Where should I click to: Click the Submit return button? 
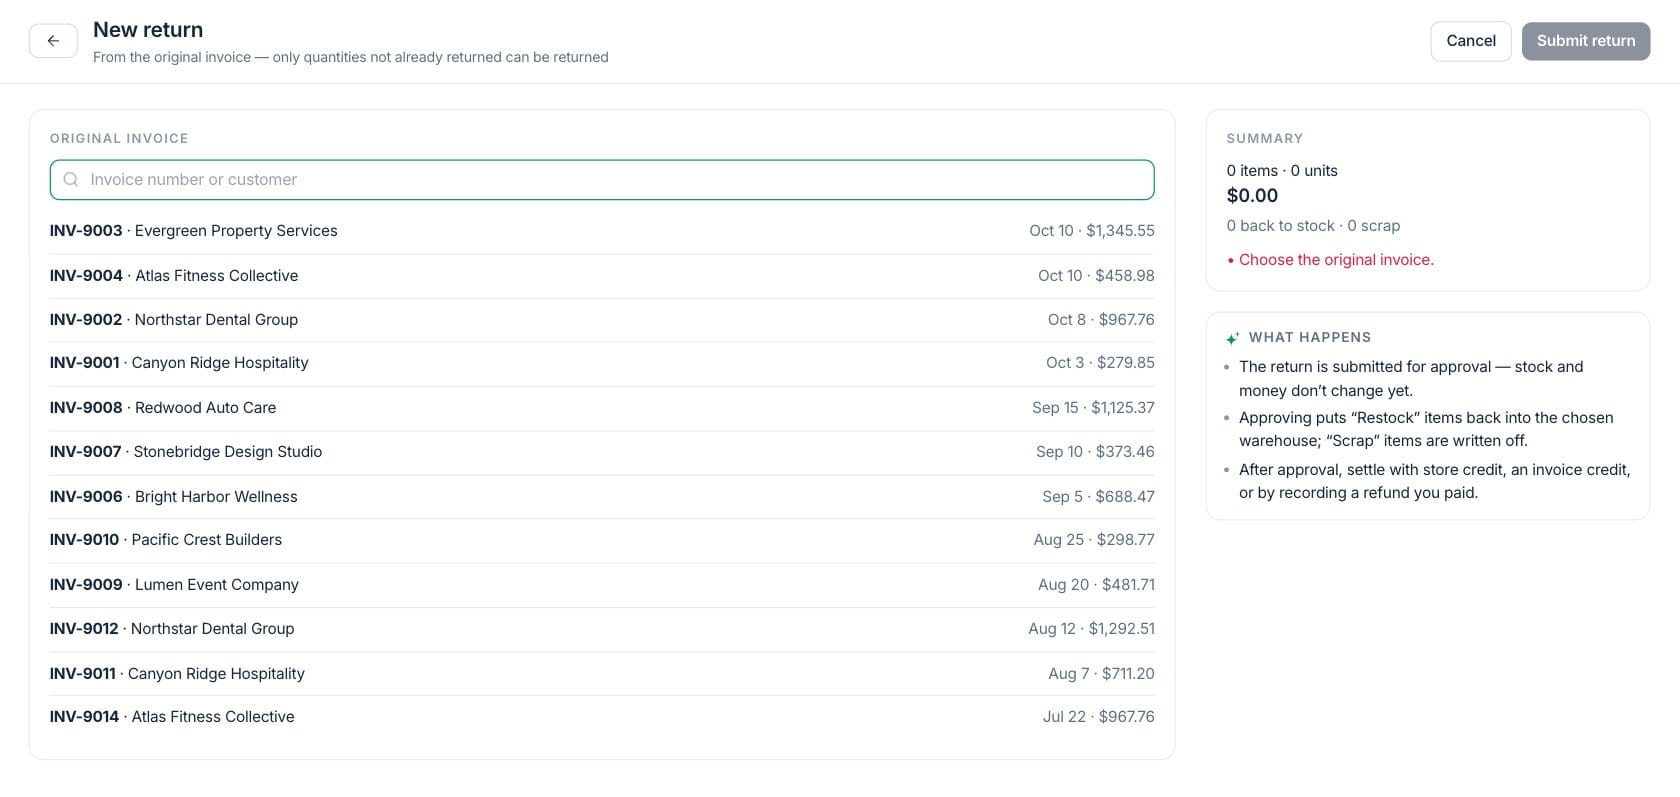pyautogui.click(x=1586, y=41)
